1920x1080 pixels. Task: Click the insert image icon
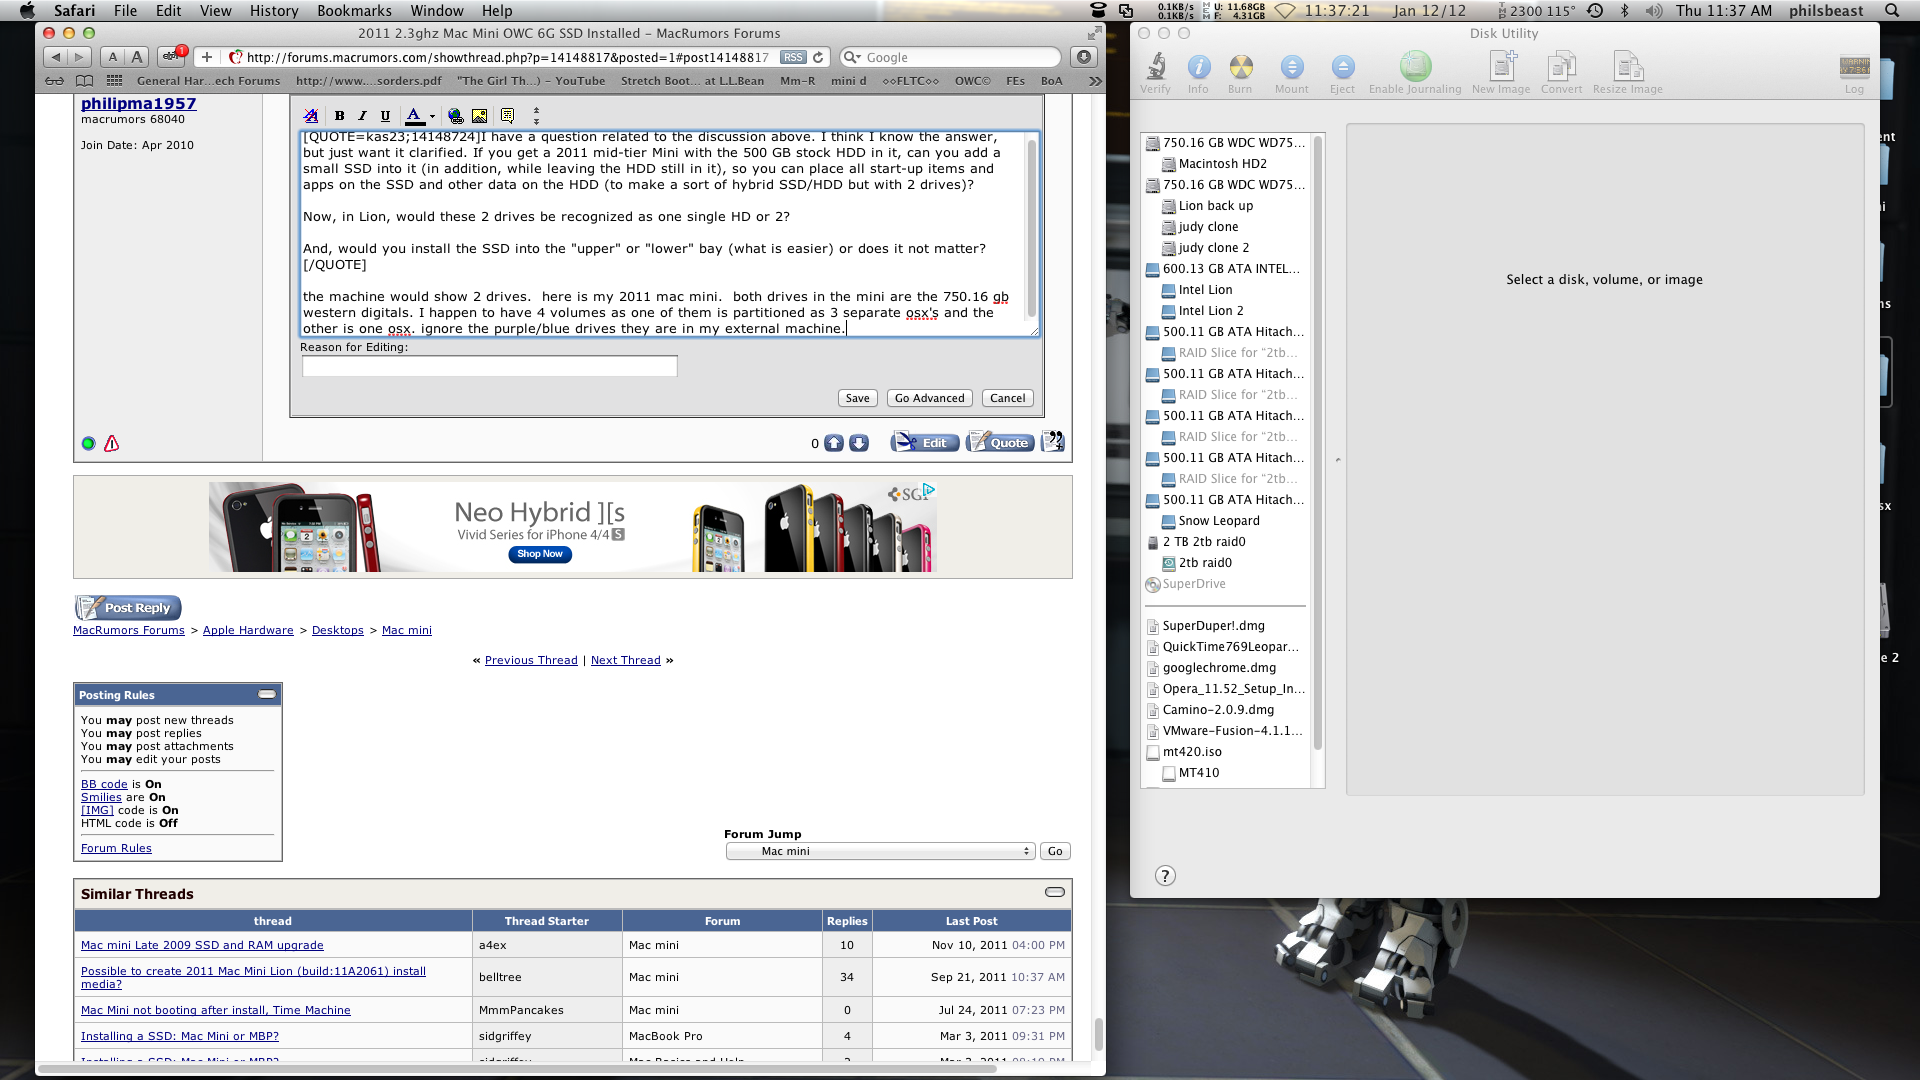(480, 116)
